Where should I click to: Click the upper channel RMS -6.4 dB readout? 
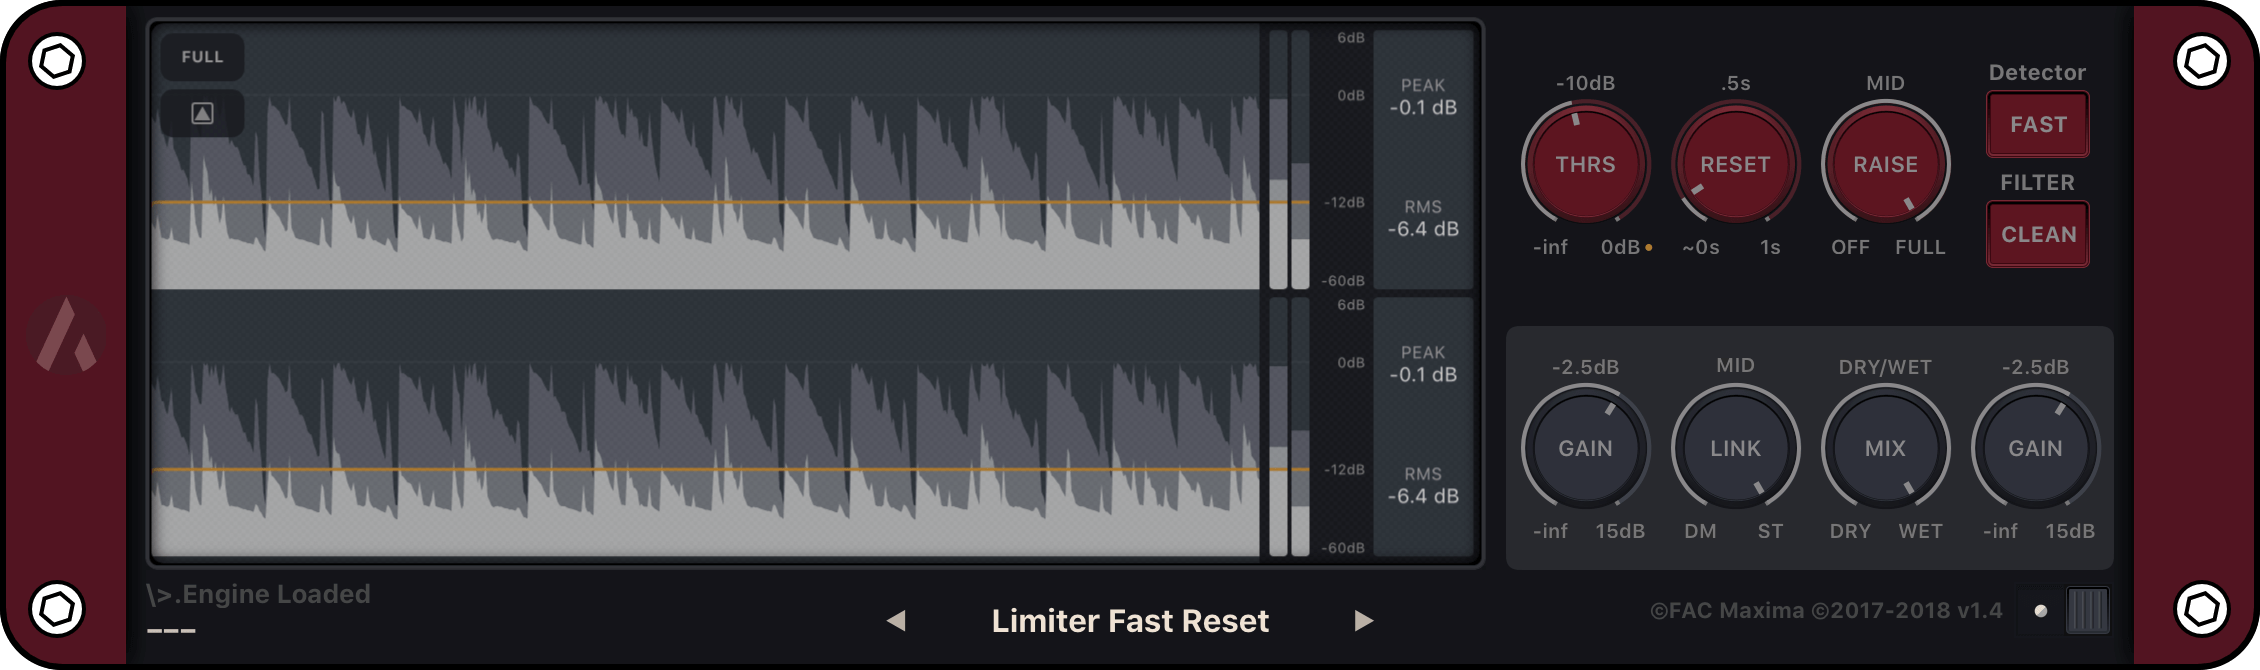click(x=1423, y=219)
